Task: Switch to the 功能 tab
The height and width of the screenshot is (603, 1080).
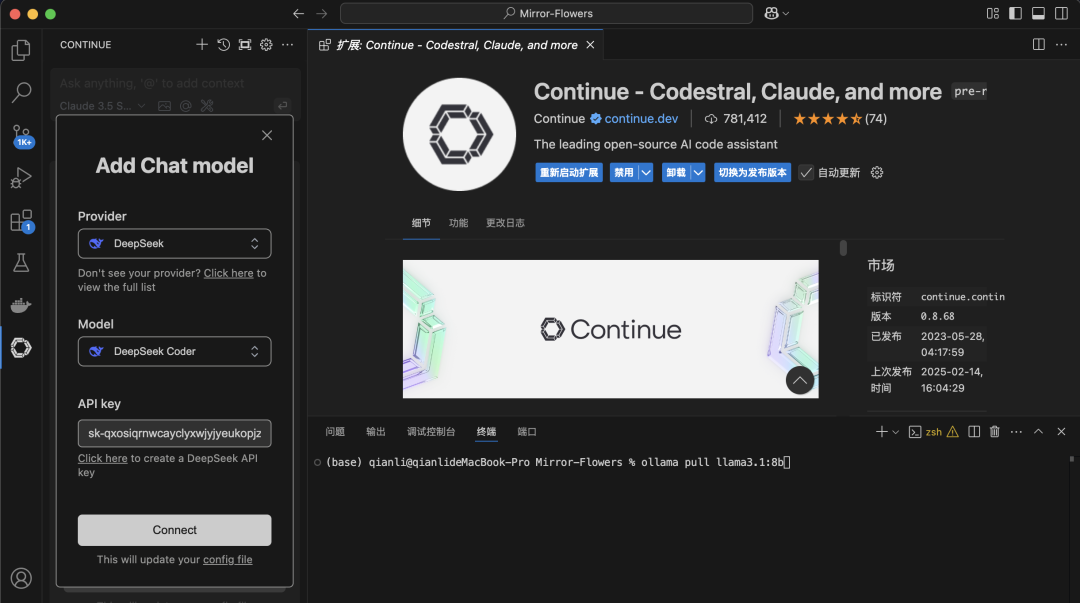Action: pos(458,223)
